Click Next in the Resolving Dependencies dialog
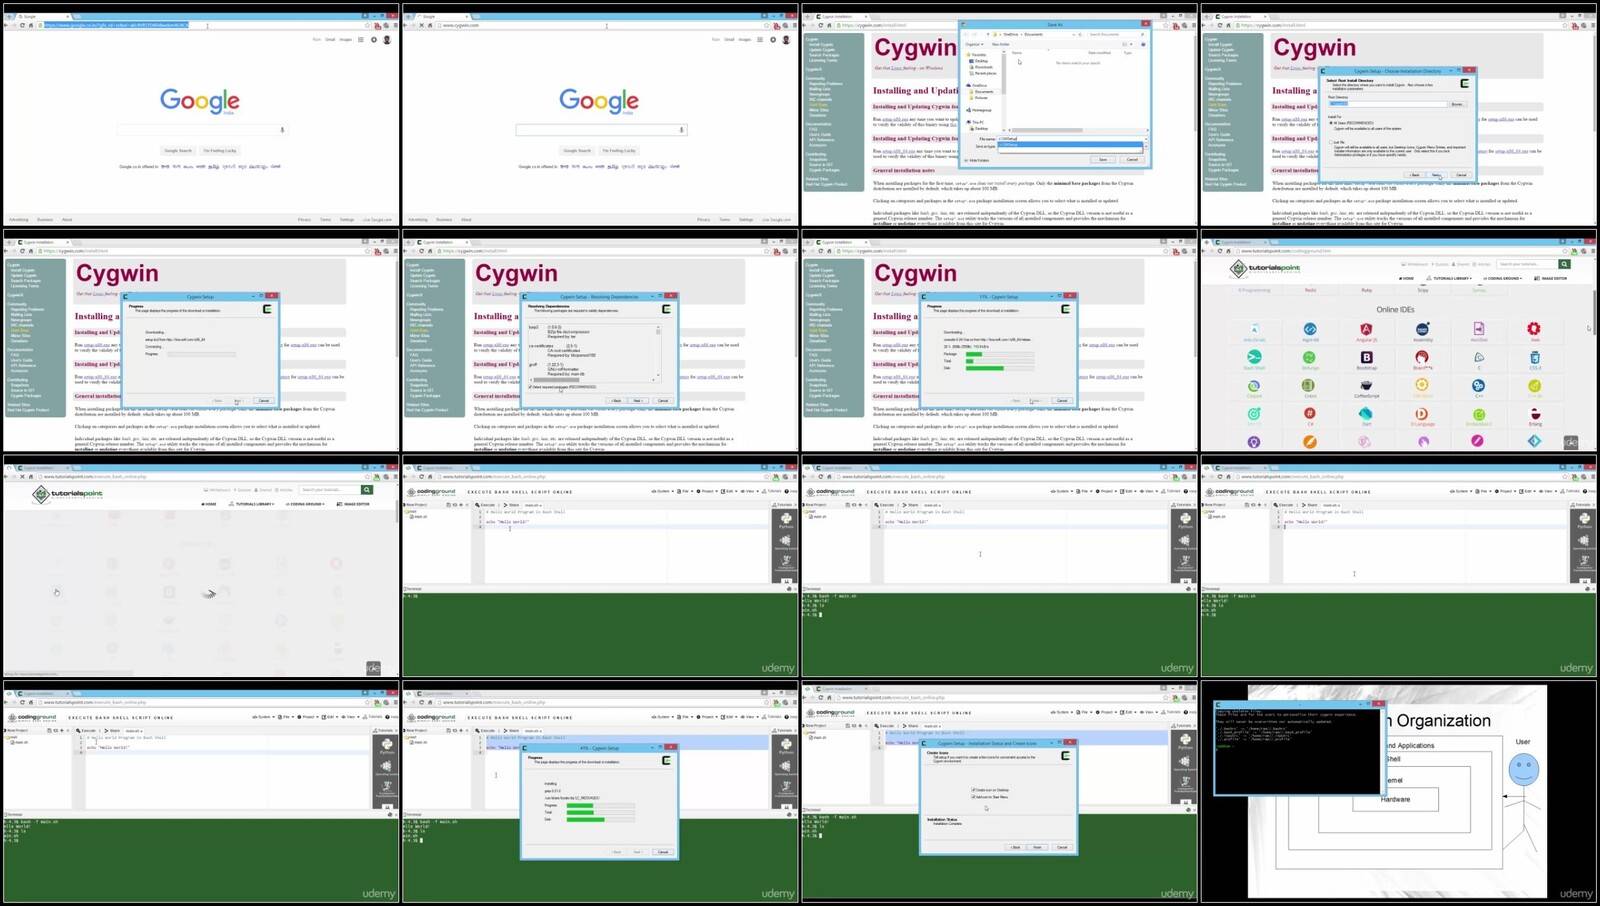Image resolution: width=1600 pixels, height=906 pixels. click(x=638, y=401)
